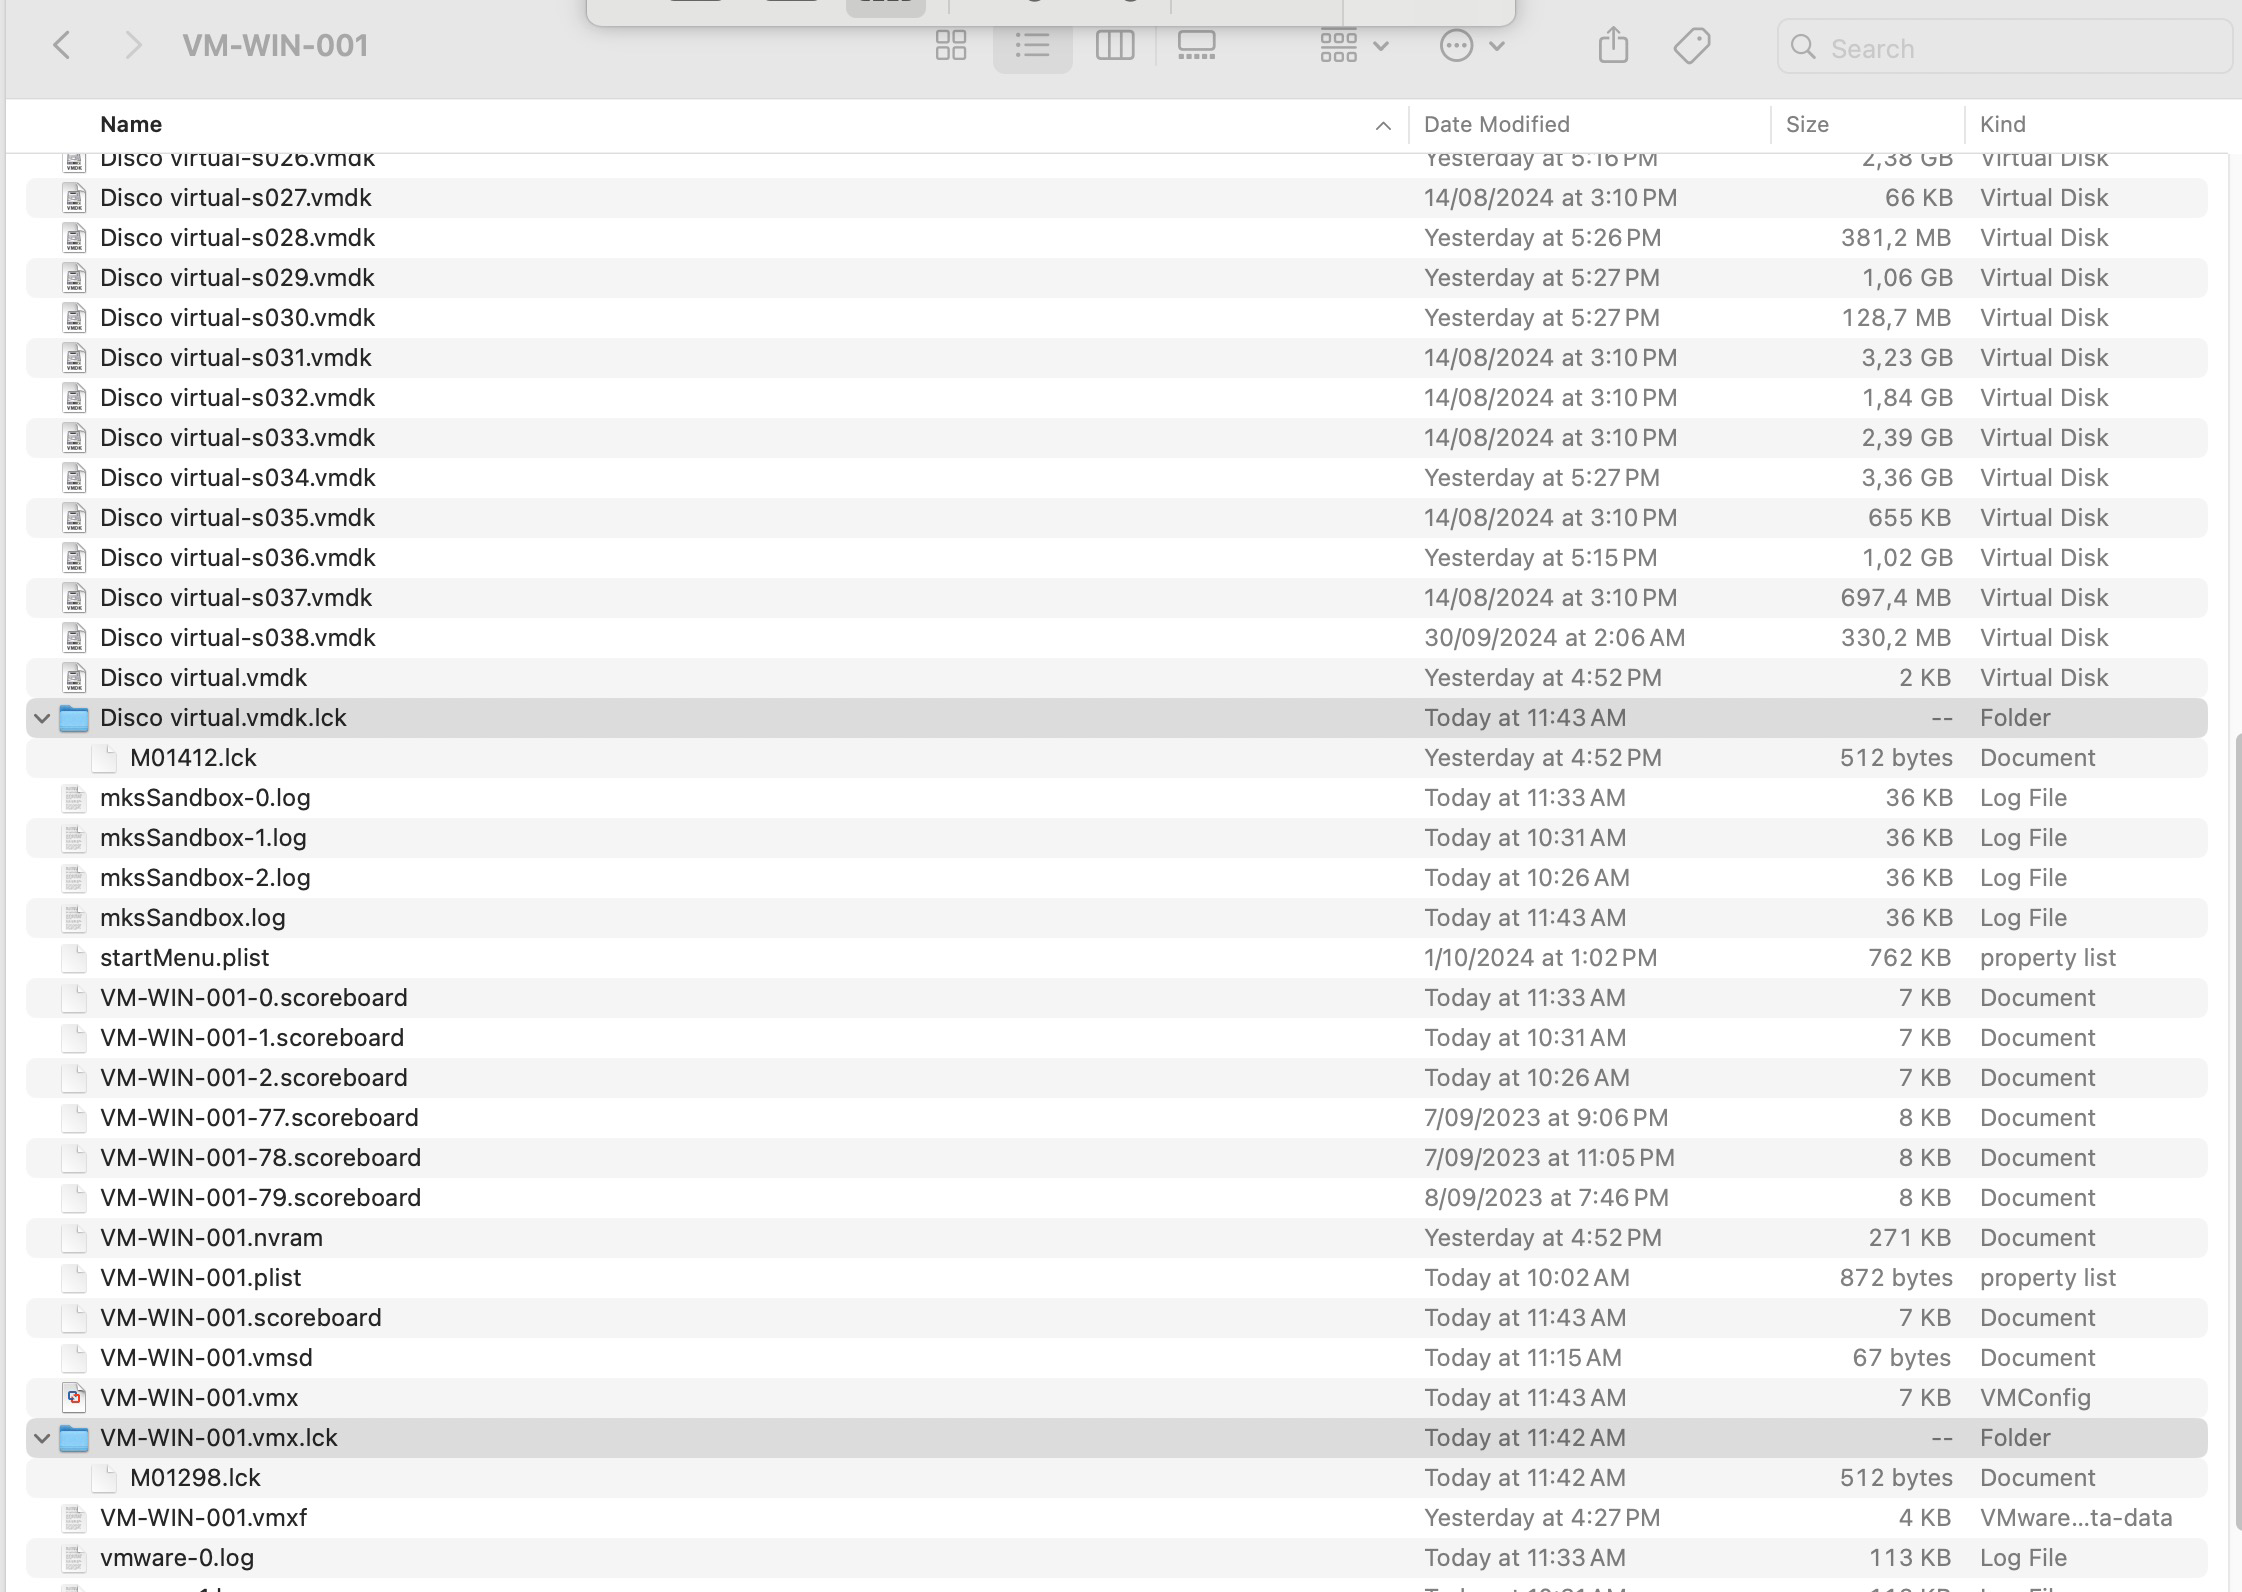Select list view mode
The image size is (2242, 1592).
(1032, 46)
